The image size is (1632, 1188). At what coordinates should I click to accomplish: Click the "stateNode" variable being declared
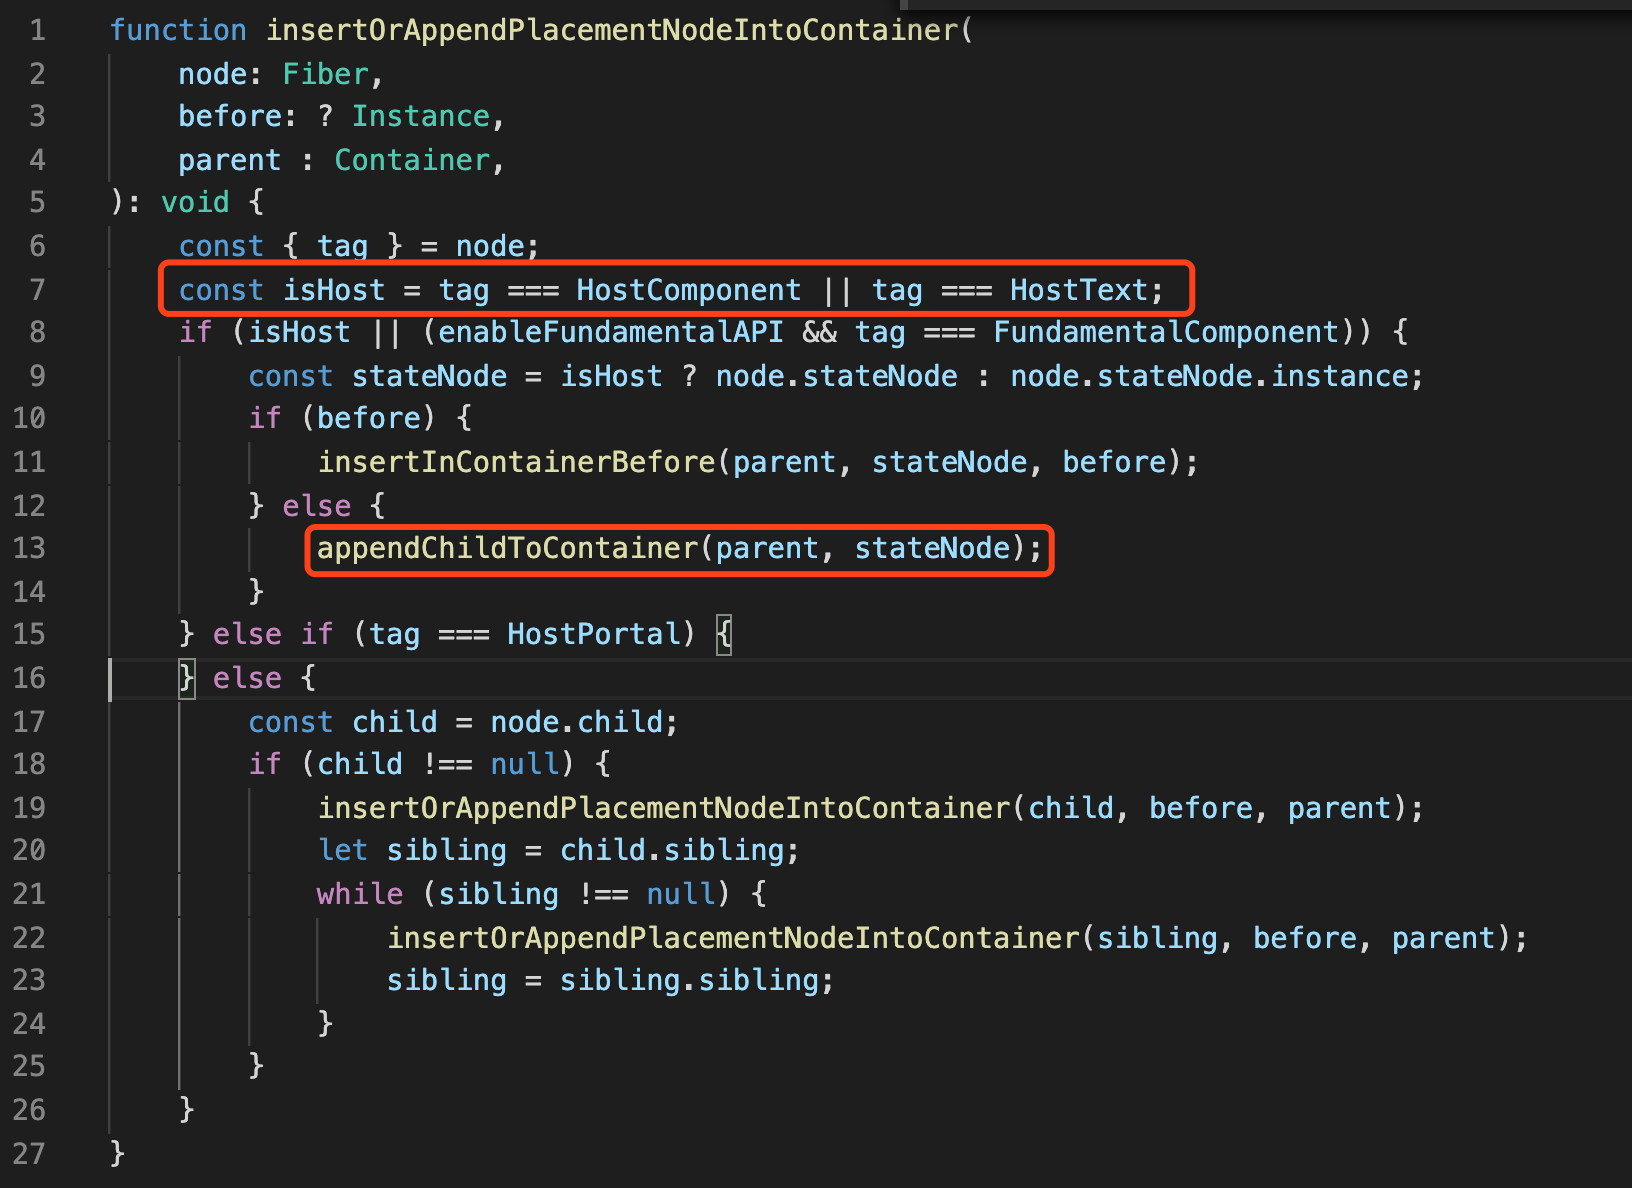coord(430,376)
